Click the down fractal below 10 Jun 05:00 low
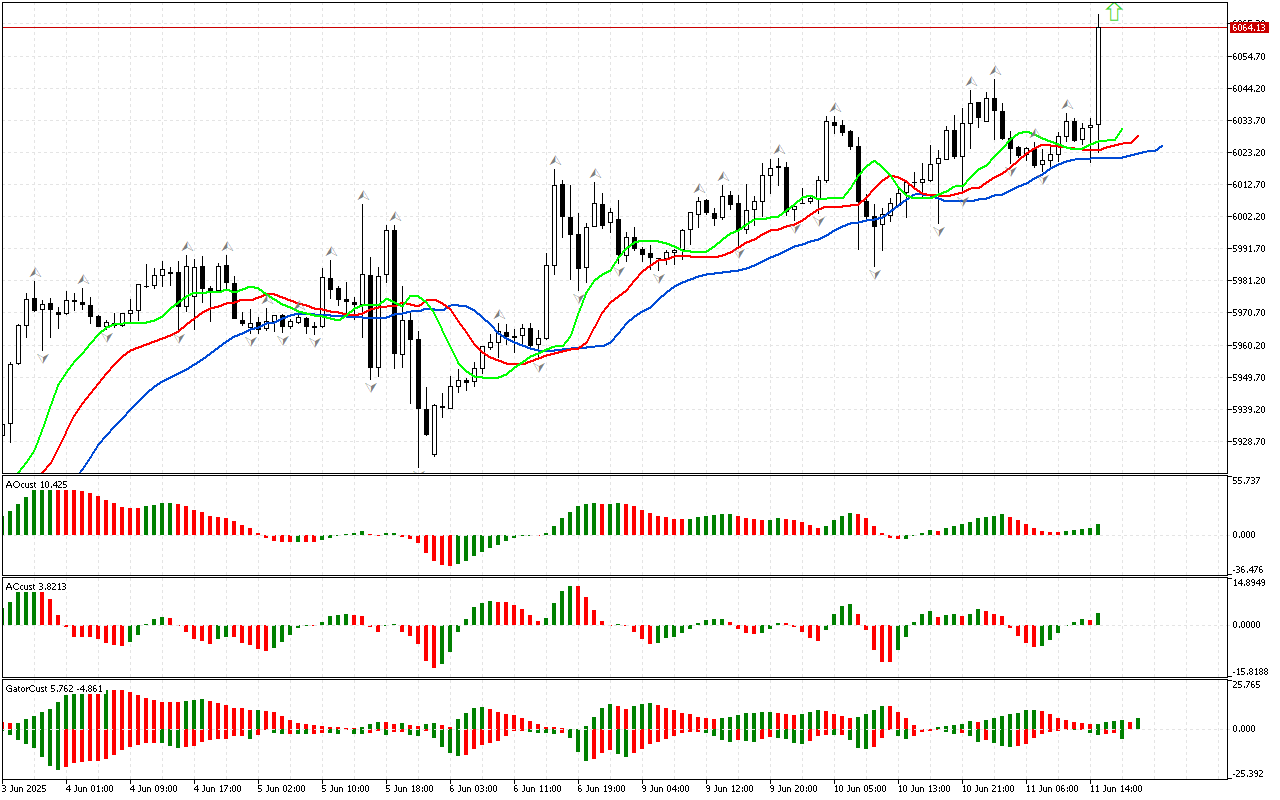 pyautogui.click(x=875, y=274)
